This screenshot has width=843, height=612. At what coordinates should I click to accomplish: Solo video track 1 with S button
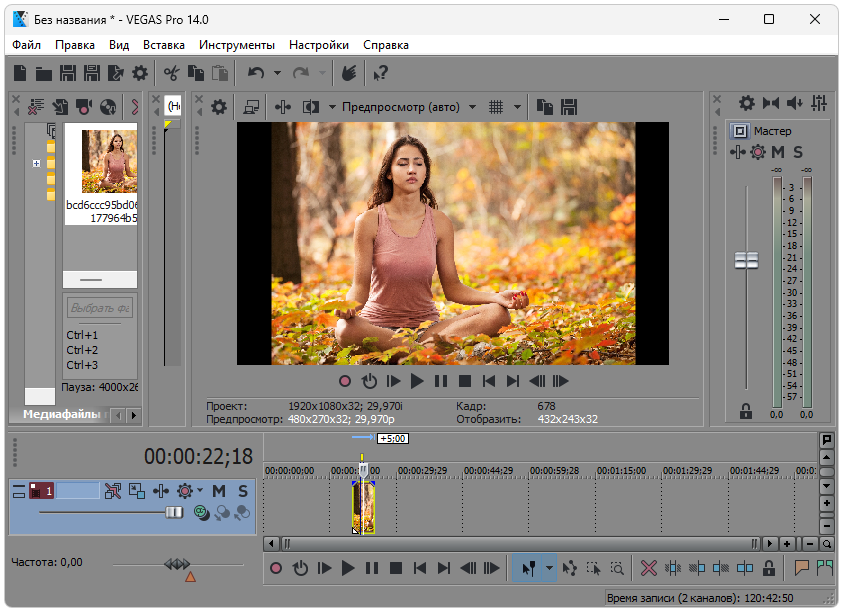pyautogui.click(x=243, y=491)
